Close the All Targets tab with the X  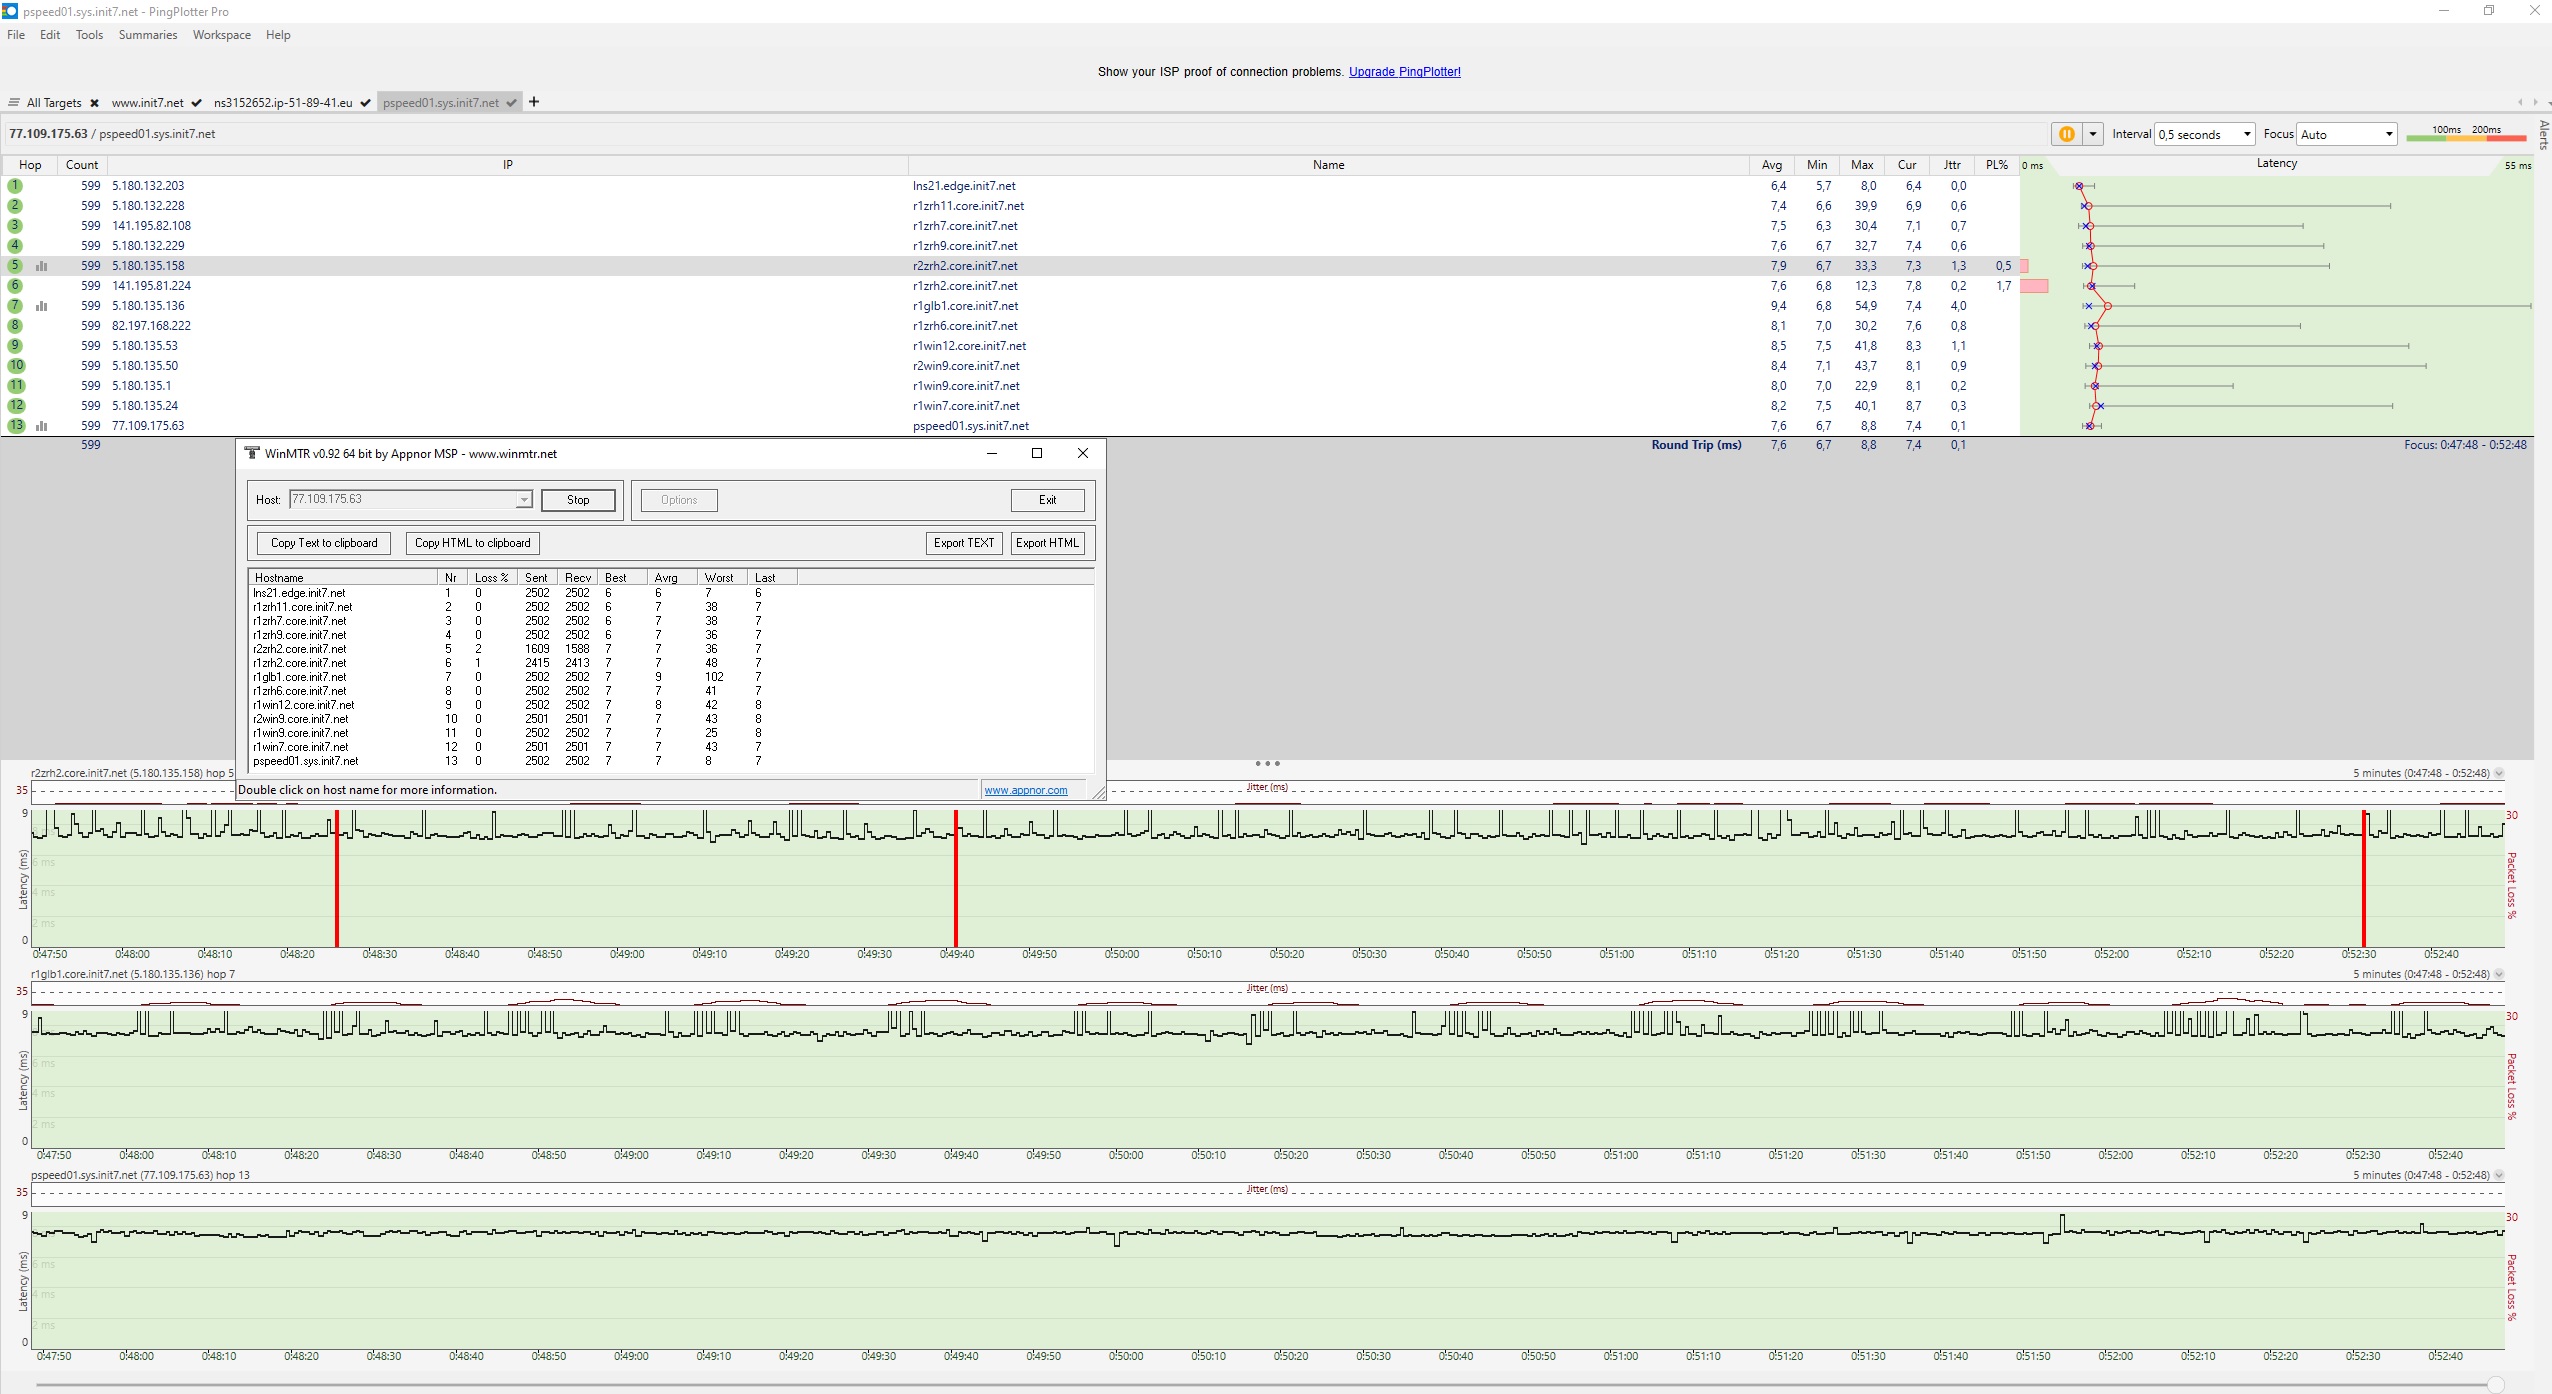[94, 103]
